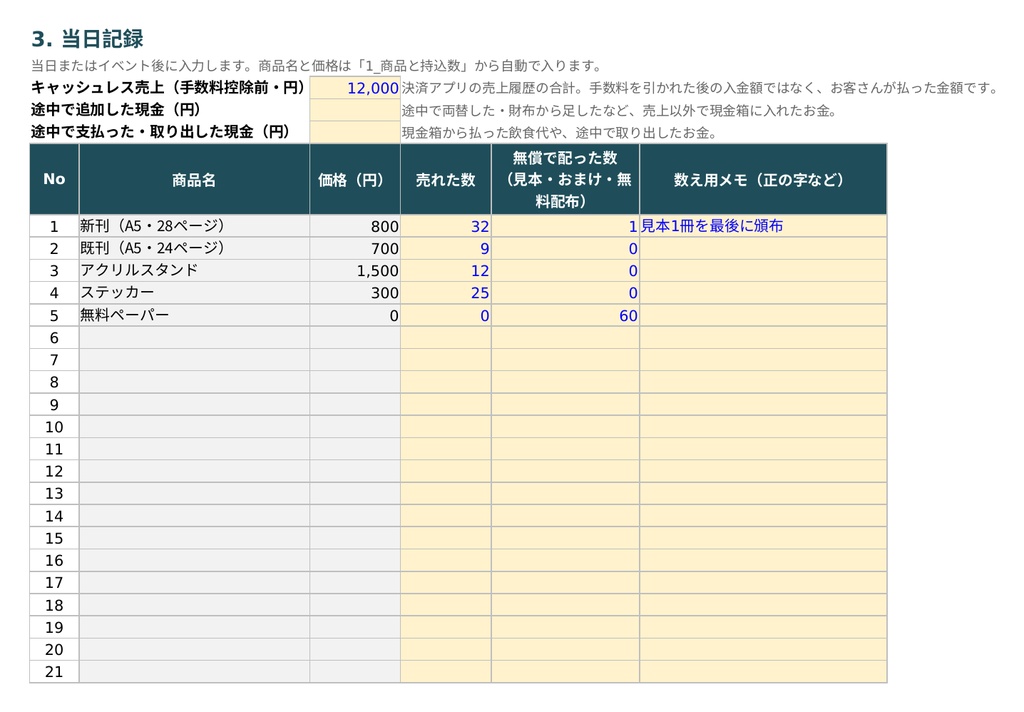Image resolution: width=1024 pixels, height=712 pixels.
Task: Click the price 800 cell
Action: pos(355,226)
